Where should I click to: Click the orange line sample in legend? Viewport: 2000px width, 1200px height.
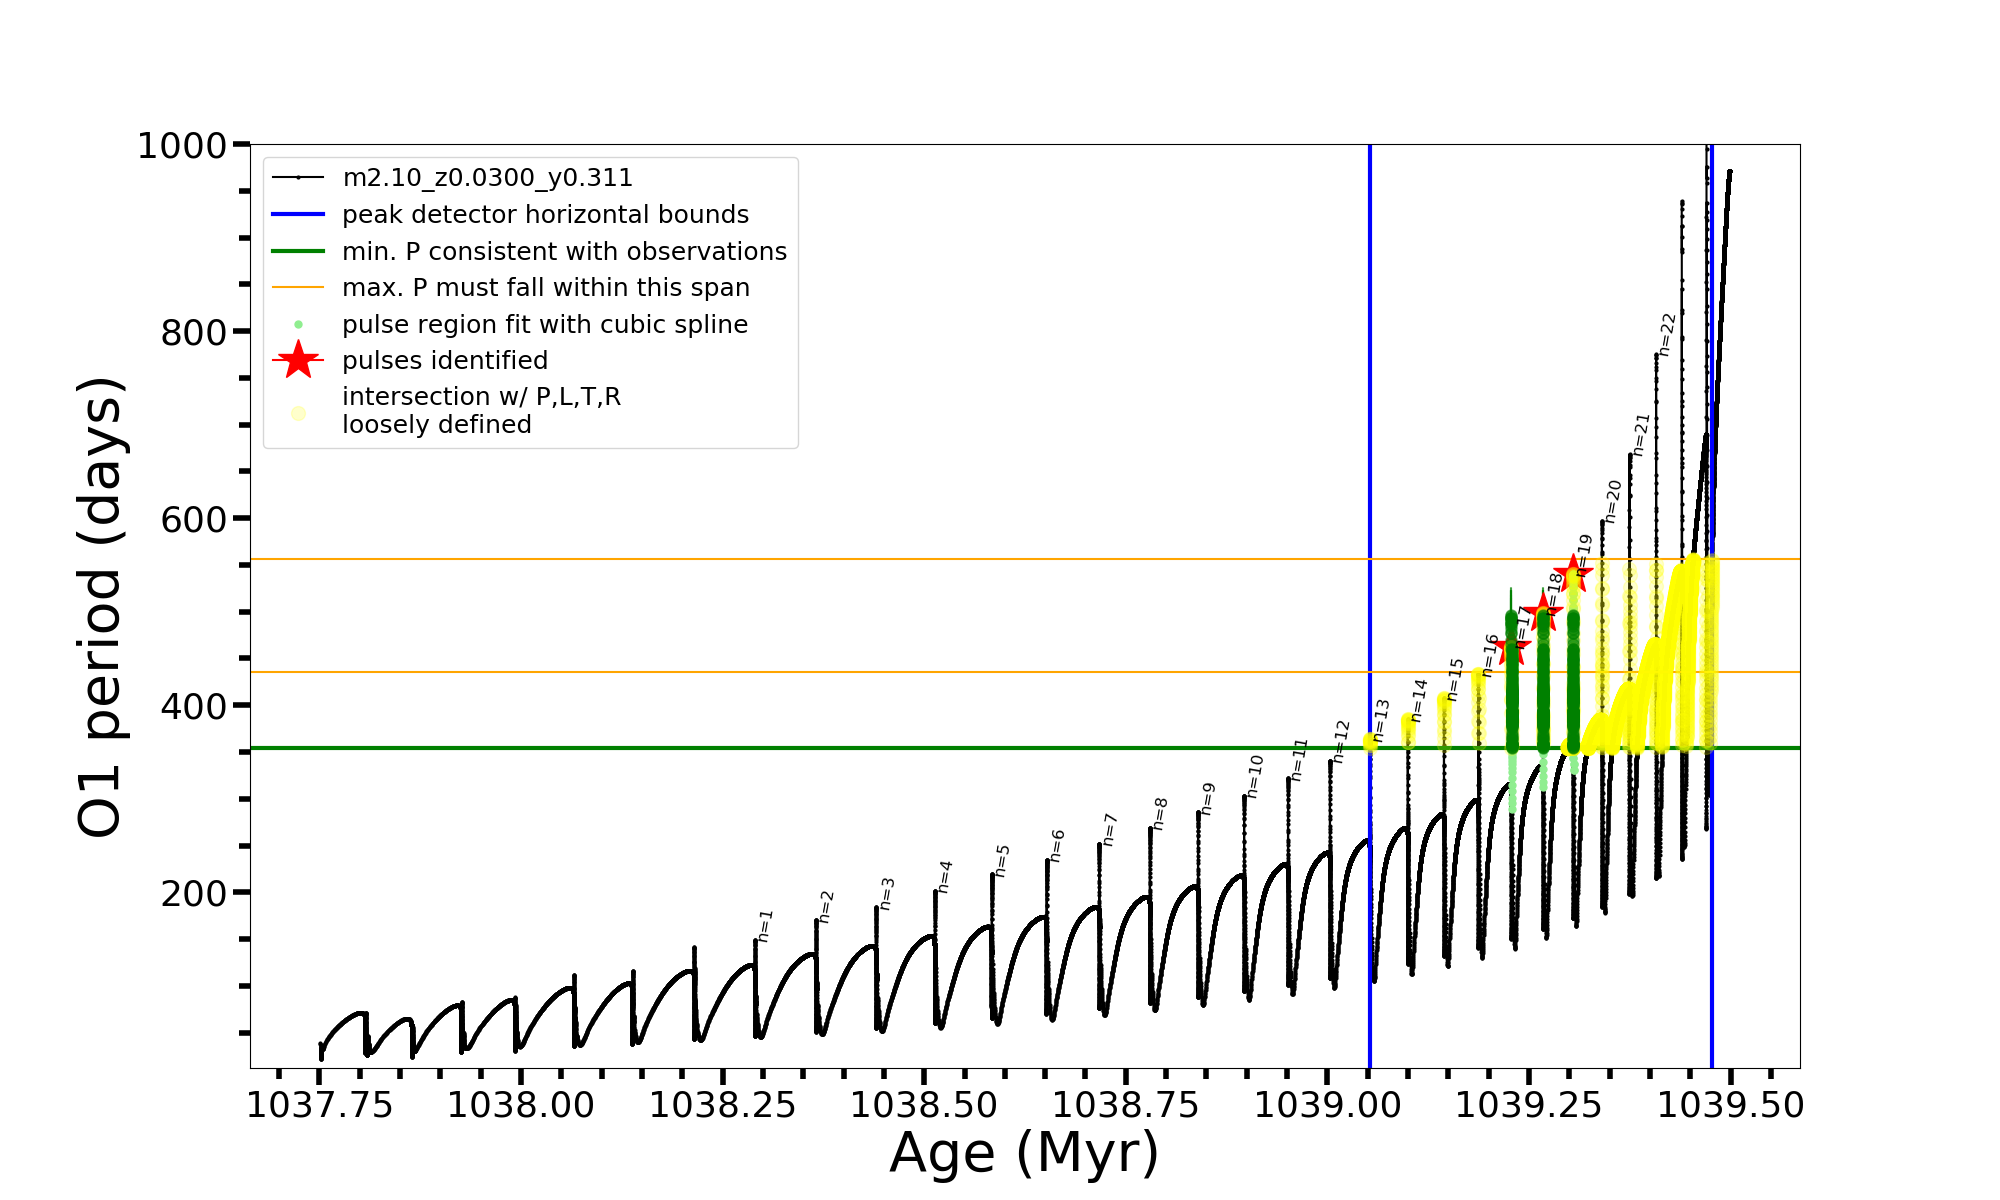(x=298, y=288)
